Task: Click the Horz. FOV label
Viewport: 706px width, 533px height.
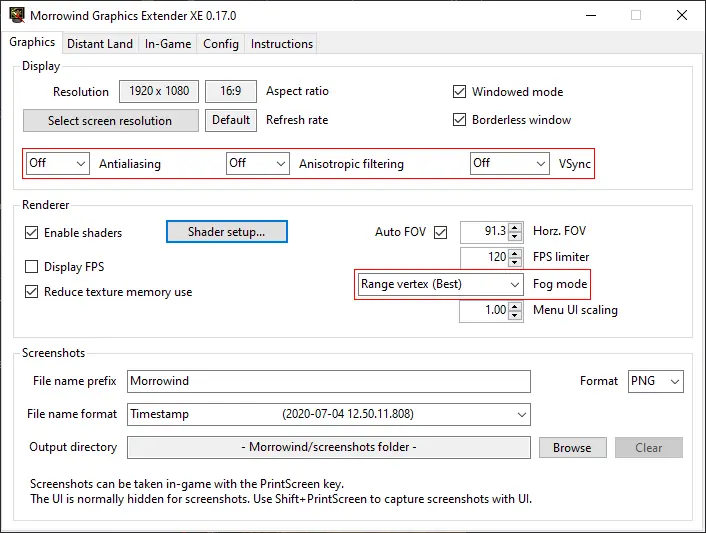Action: [559, 231]
